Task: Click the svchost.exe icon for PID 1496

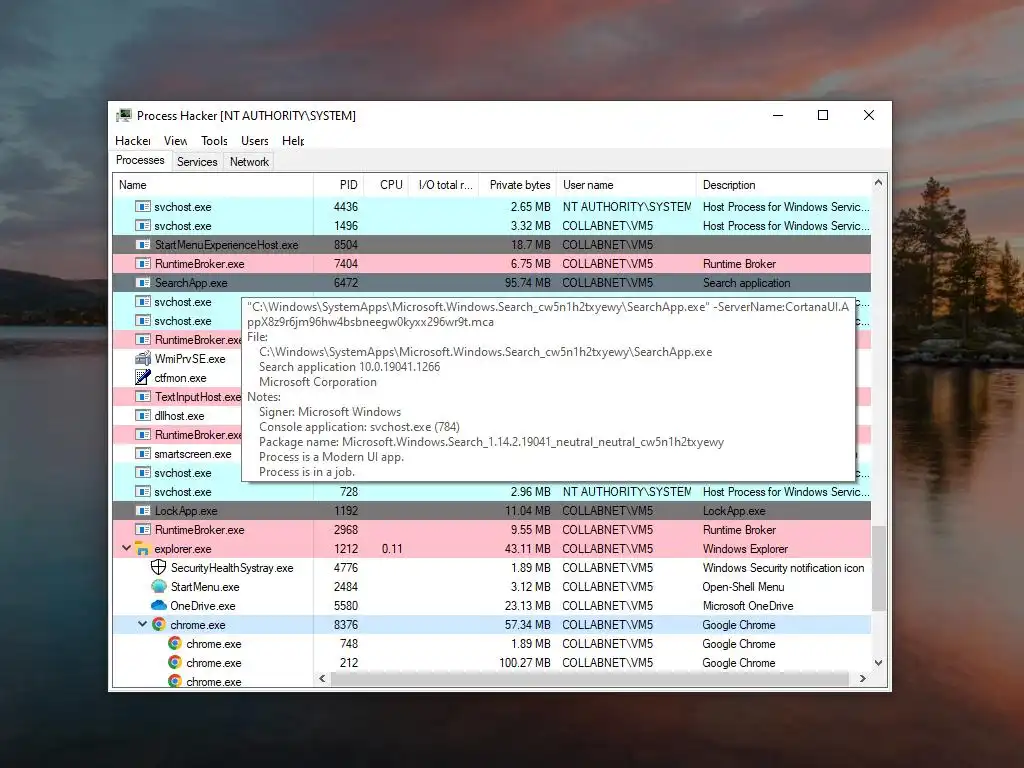Action: (x=142, y=225)
